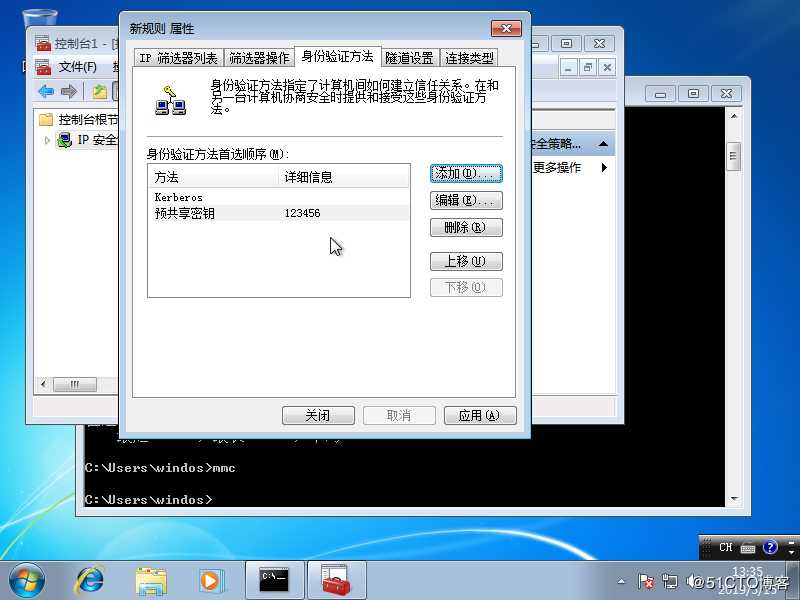Click the 添加(D)... button
Image resolution: width=800 pixels, height=600 pixels.
tap(466, 173)
